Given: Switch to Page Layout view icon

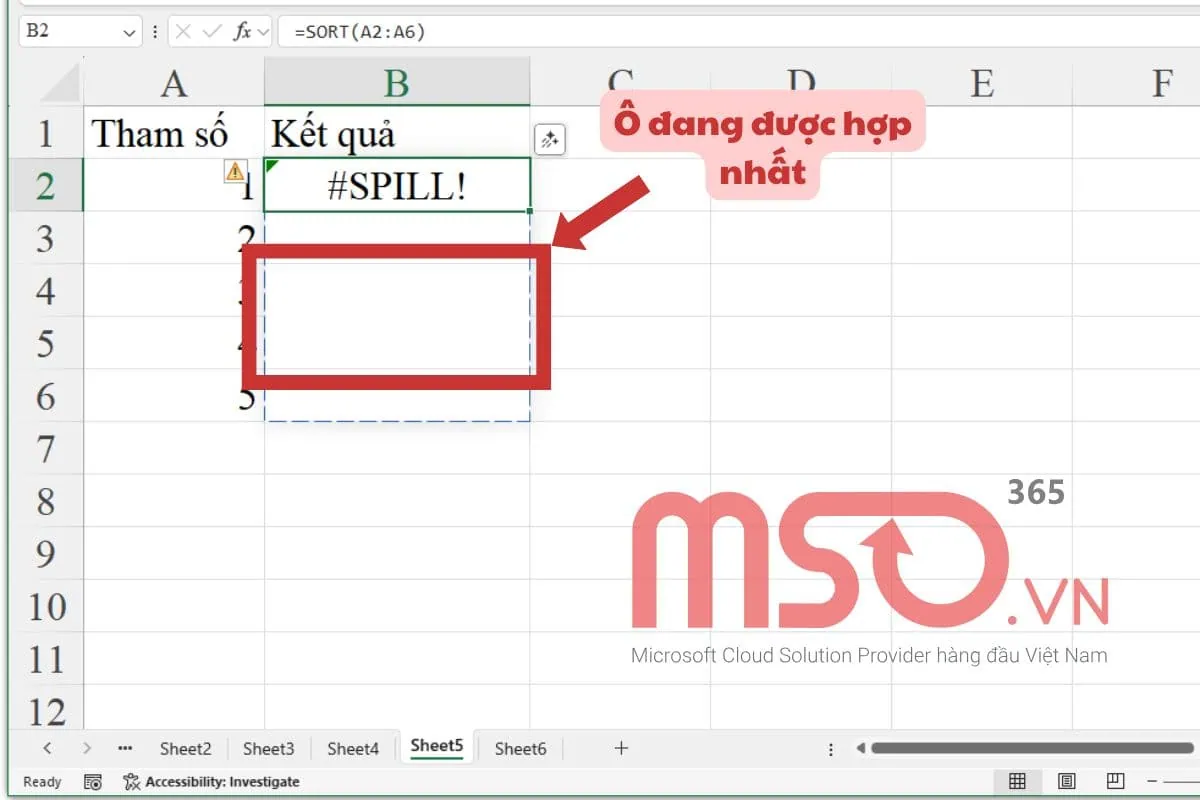Looking at the screenshot, I should (x=1065, y=781).
